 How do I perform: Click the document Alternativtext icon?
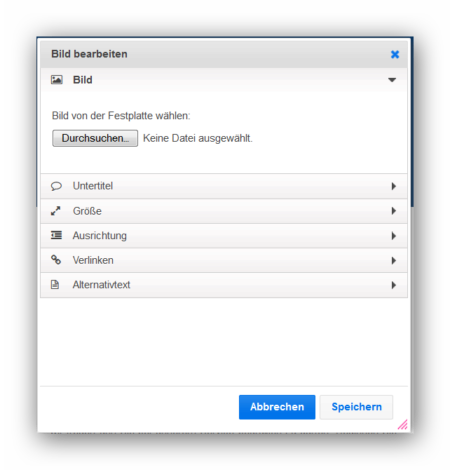pyautogui.click(x=55, y=284)
